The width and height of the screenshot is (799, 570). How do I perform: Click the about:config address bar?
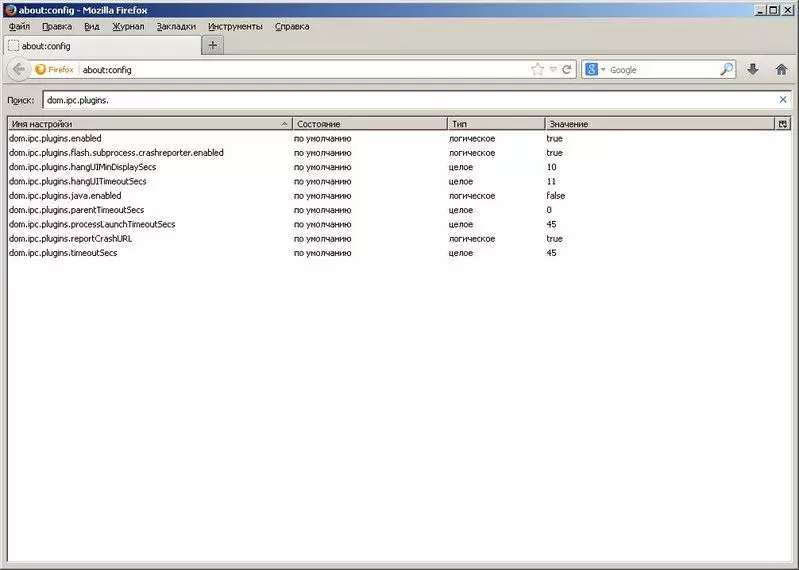click(x=303, y=69)
